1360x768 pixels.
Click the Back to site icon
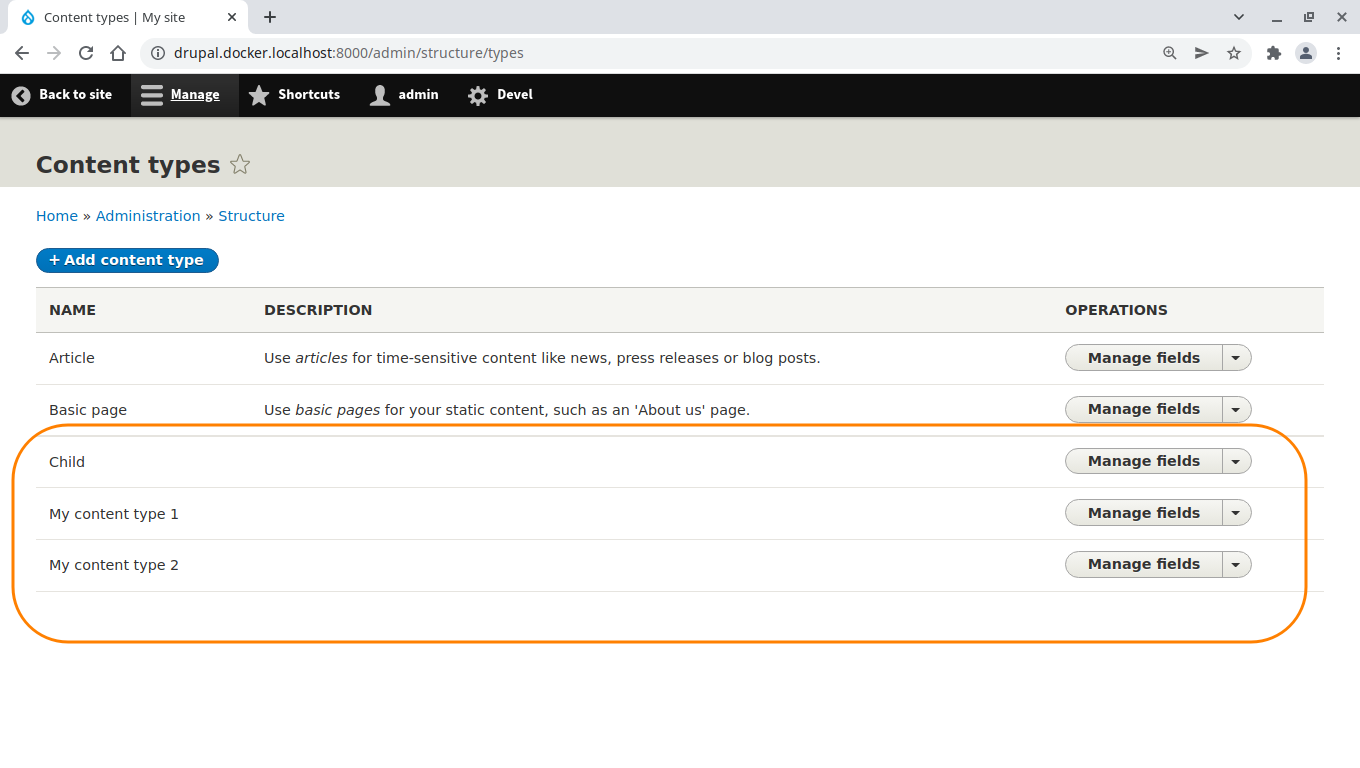[x=20, y=95]
